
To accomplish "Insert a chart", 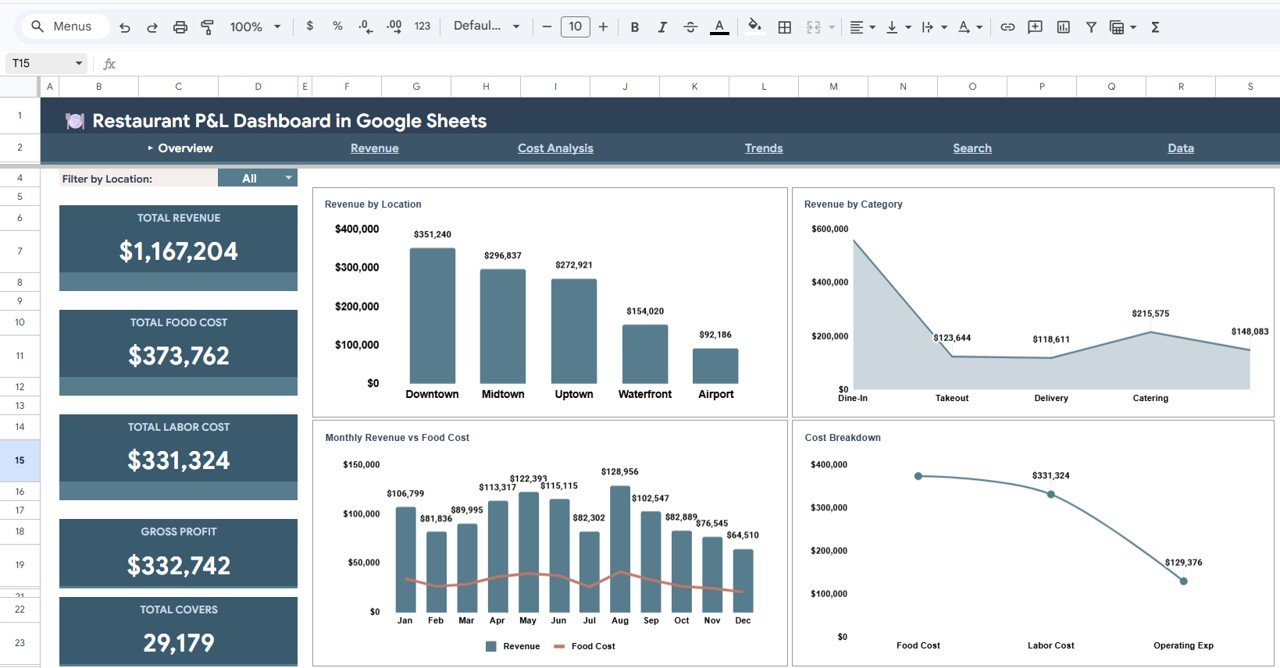I will coord(1062,26).
